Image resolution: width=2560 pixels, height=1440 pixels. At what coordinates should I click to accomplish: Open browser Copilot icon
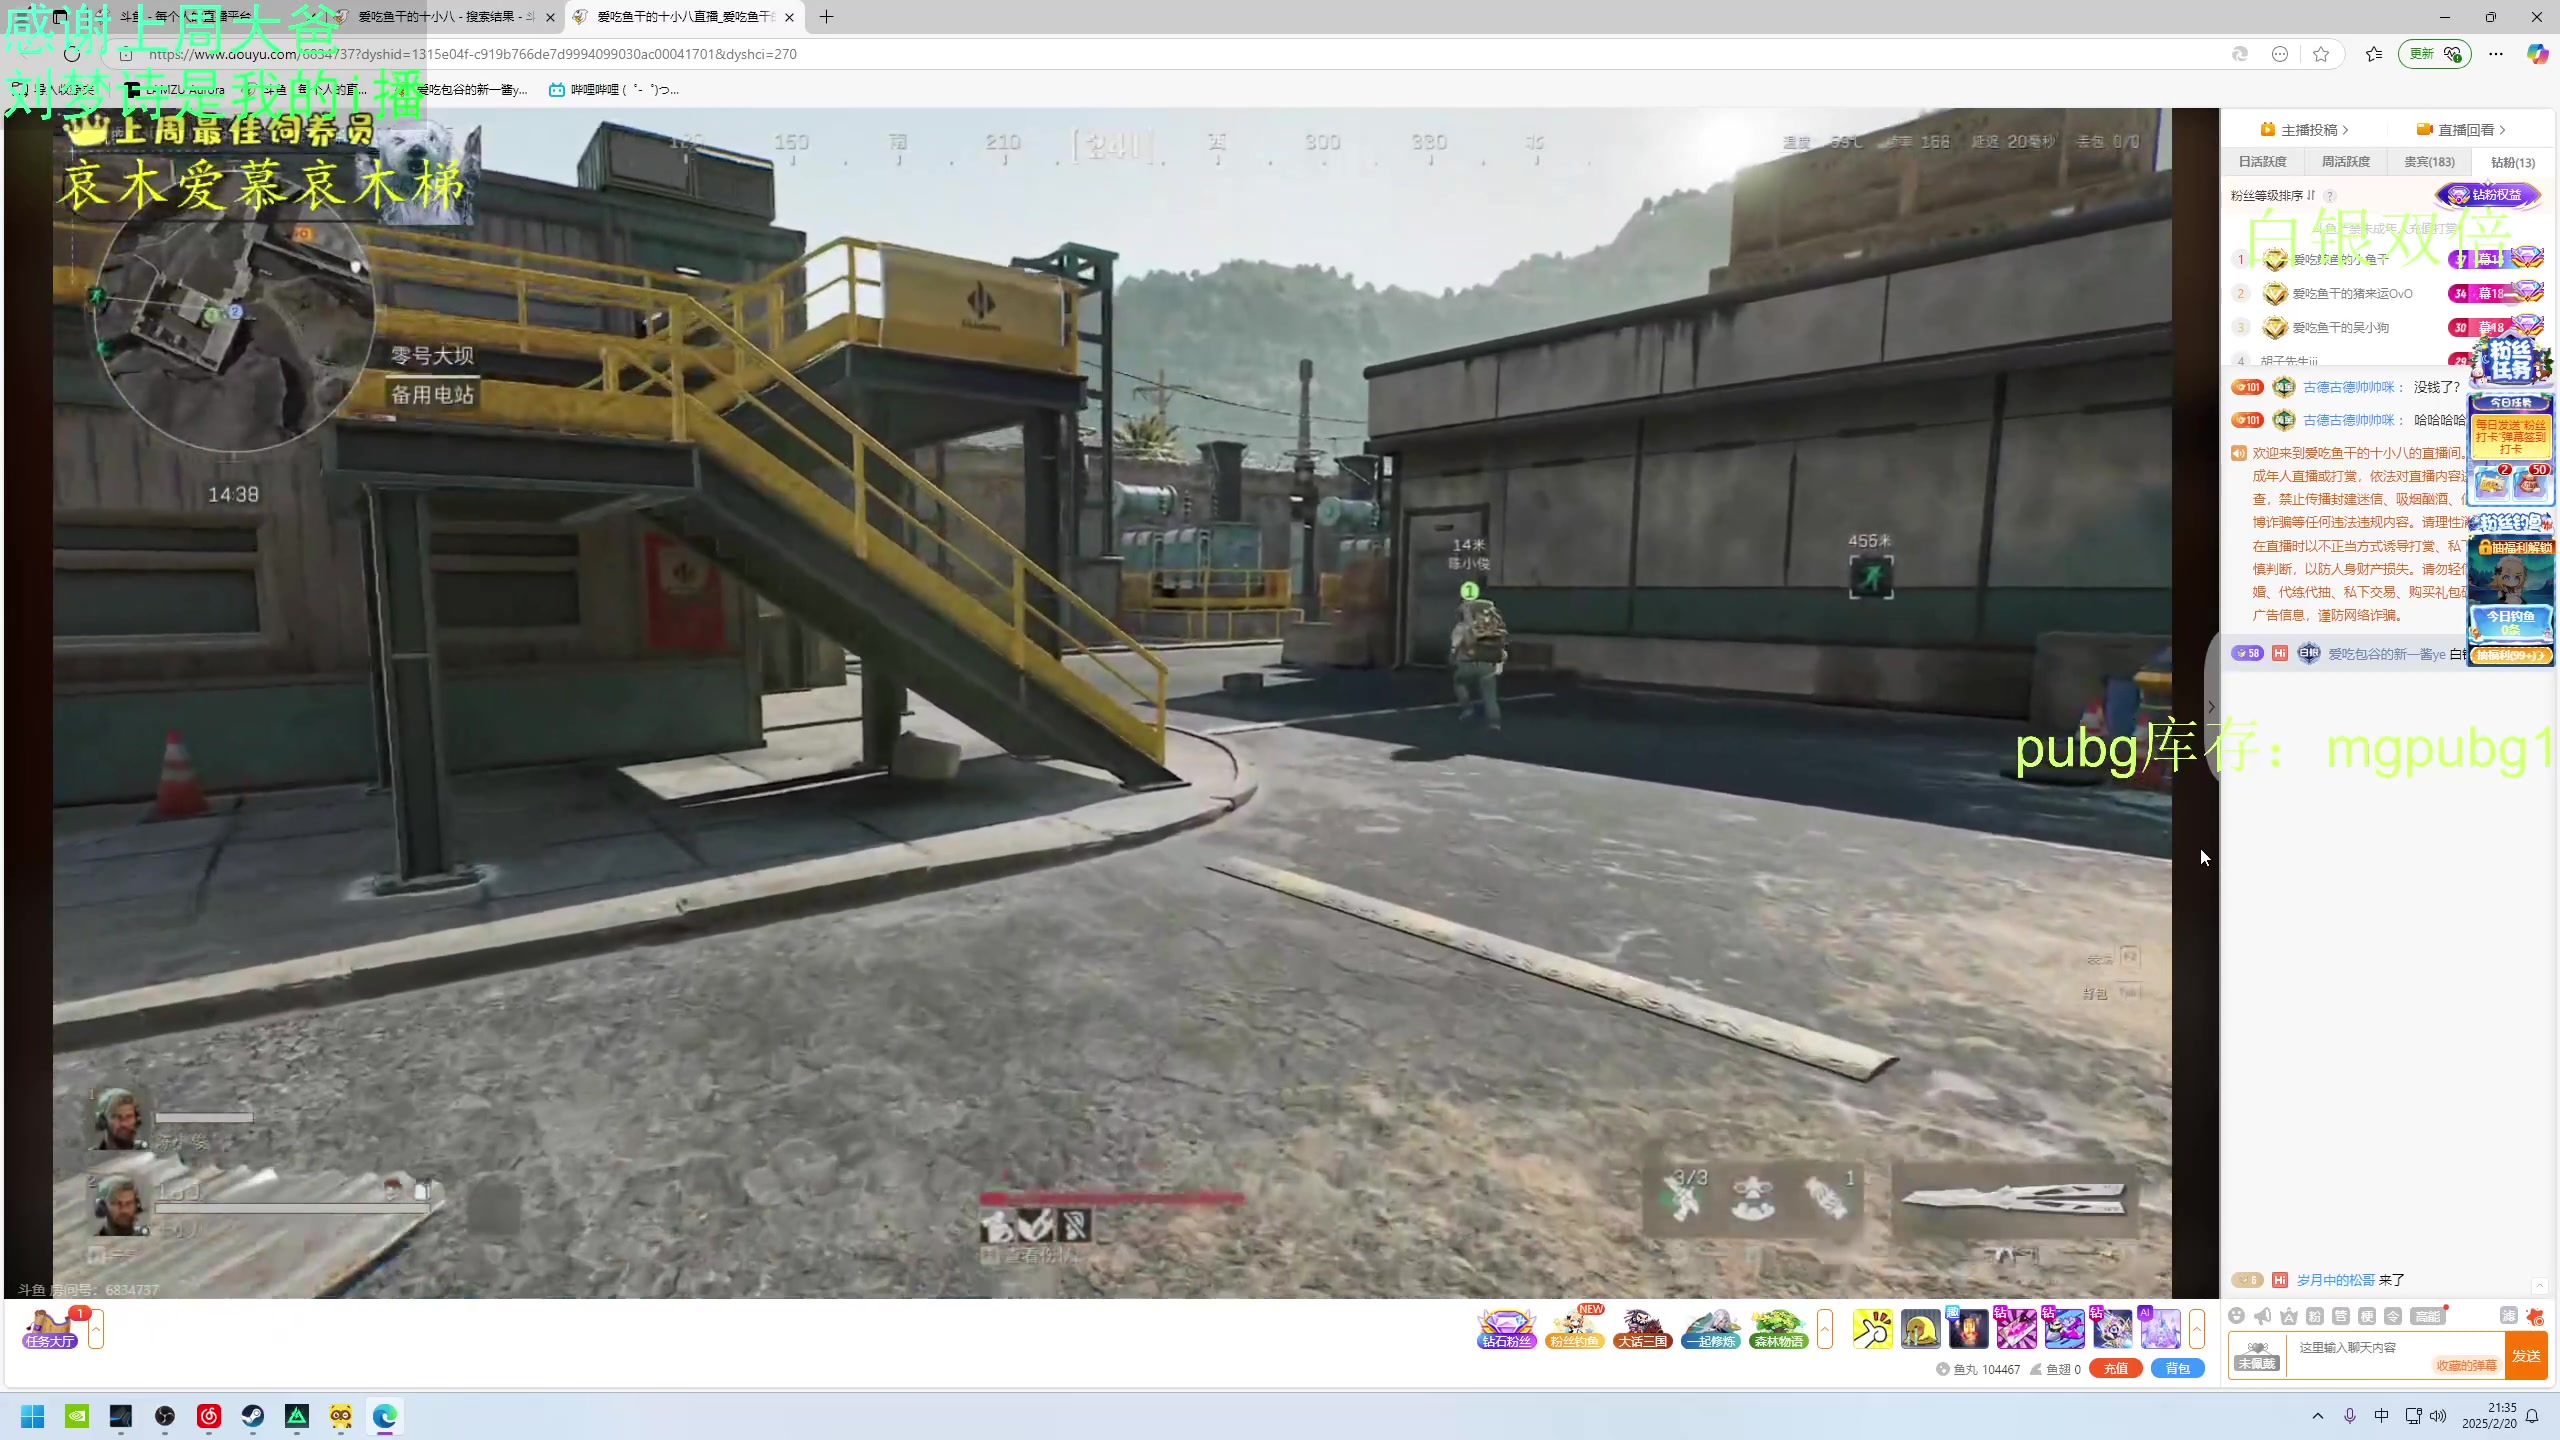pos(2537,54)
